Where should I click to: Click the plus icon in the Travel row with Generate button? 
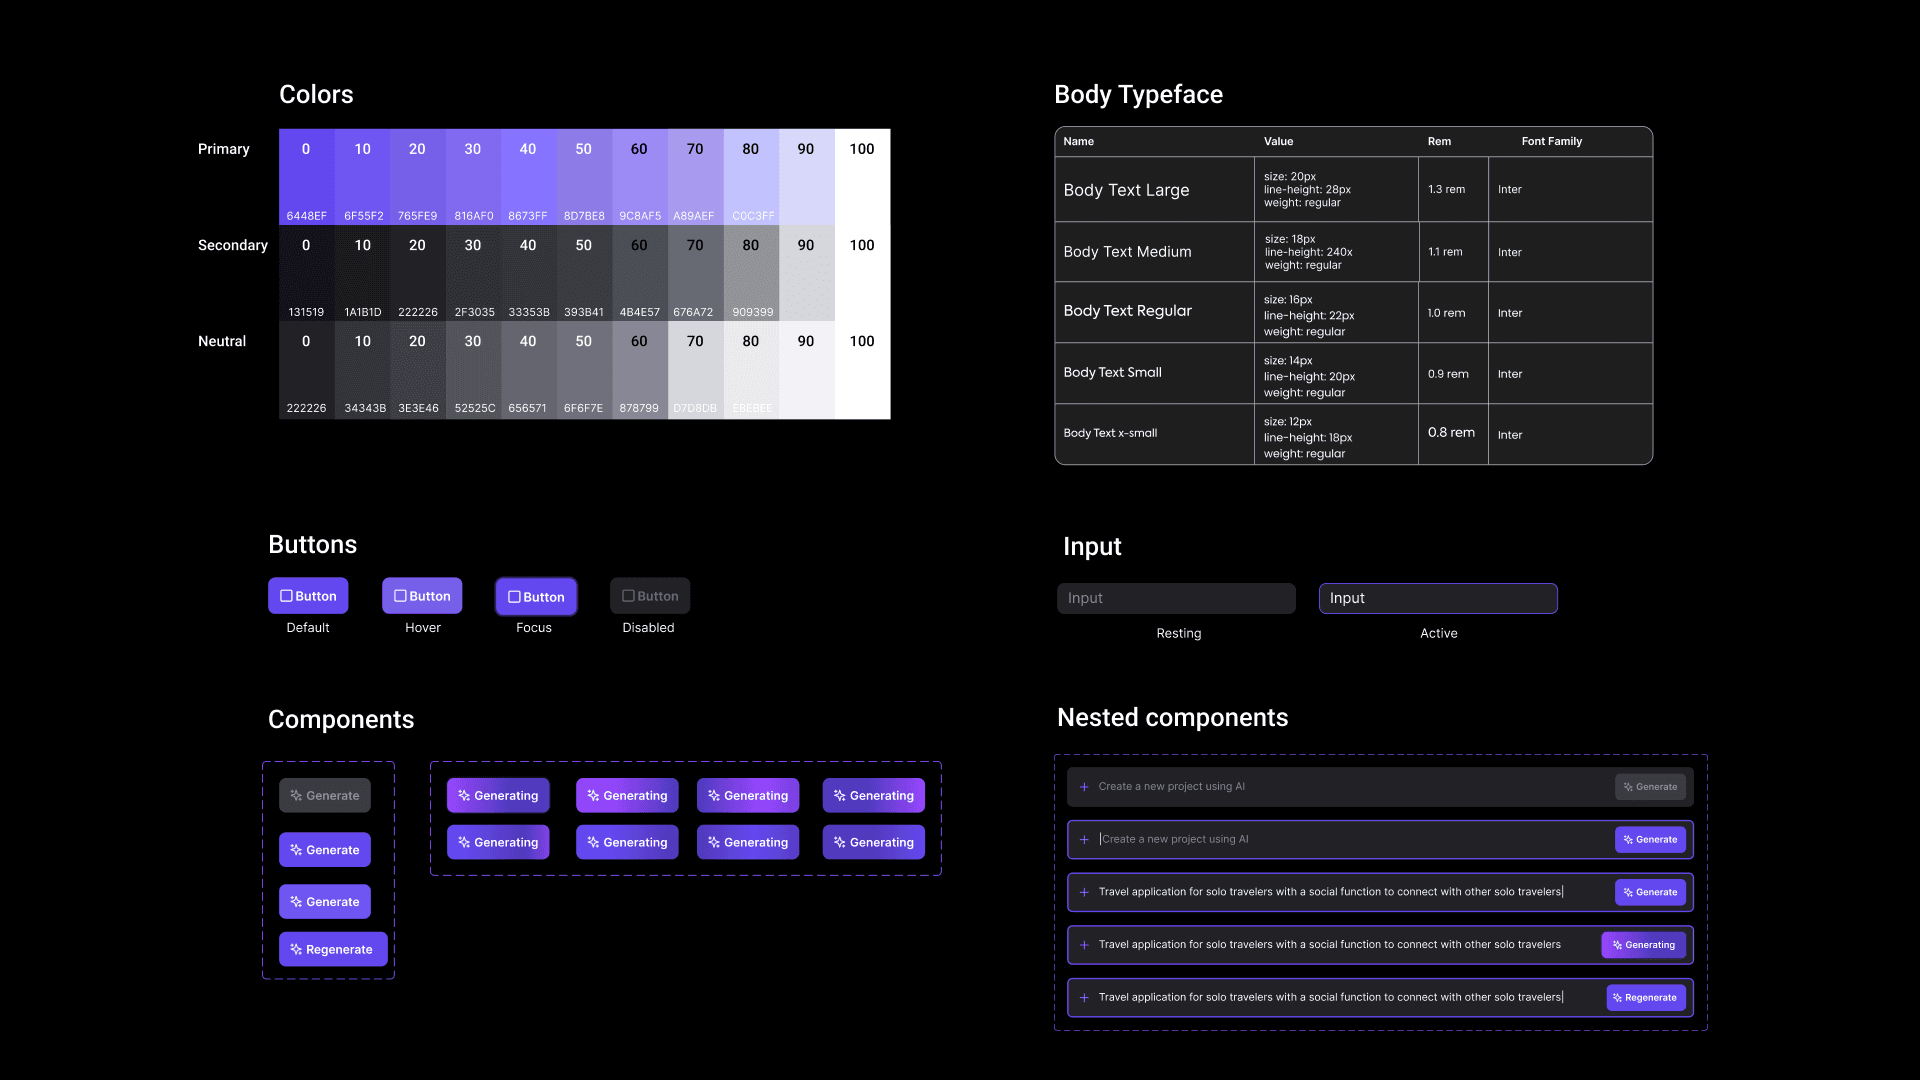(1084, 892)
